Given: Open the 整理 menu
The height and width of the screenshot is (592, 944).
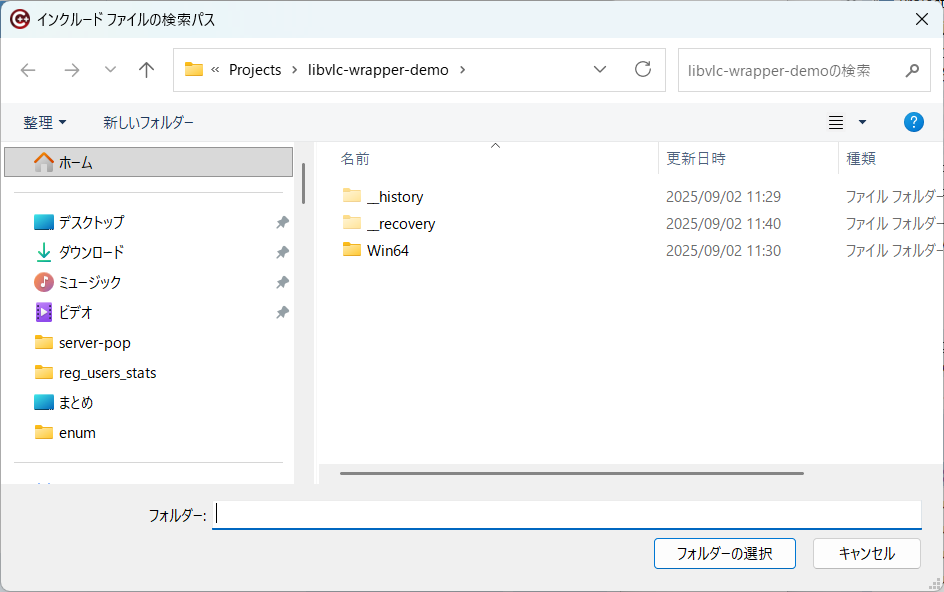Looking at the screenshot, I should click(45, 122).
